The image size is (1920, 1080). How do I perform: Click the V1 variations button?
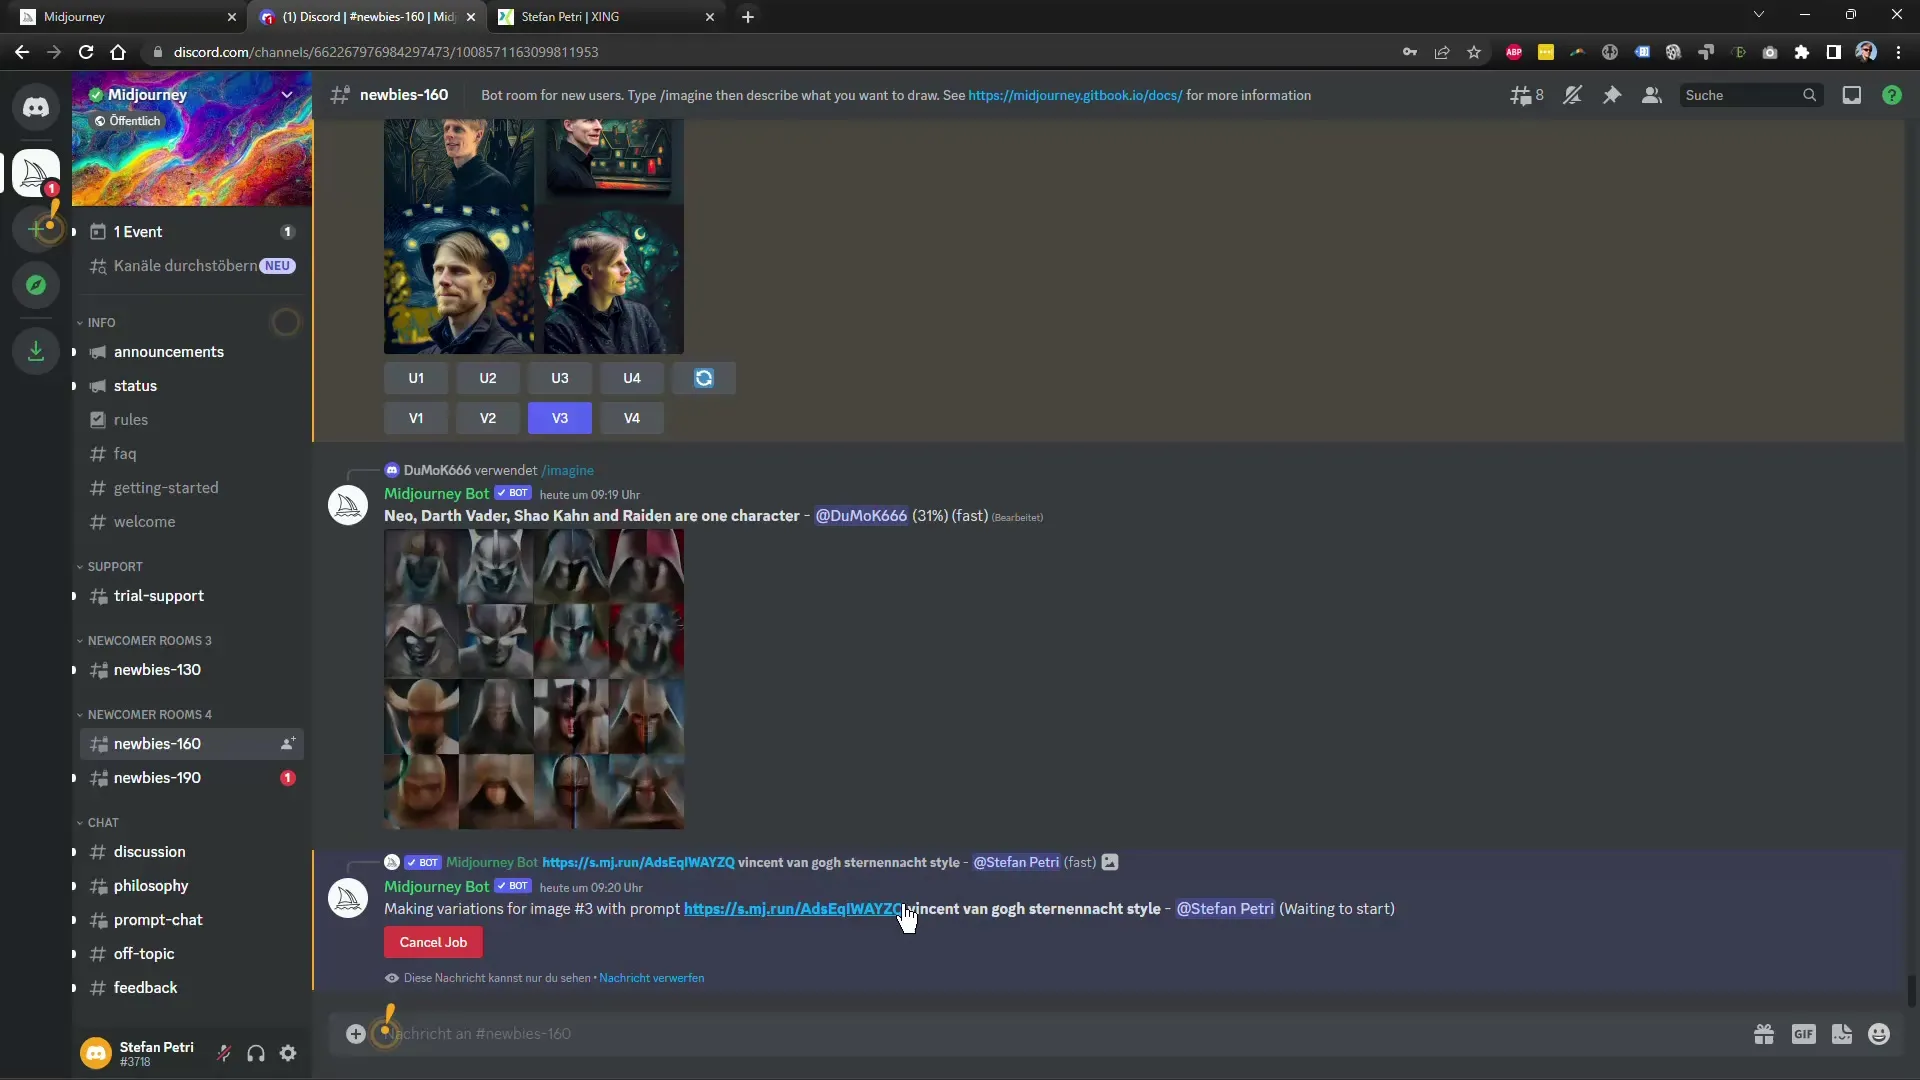[416, 418]
